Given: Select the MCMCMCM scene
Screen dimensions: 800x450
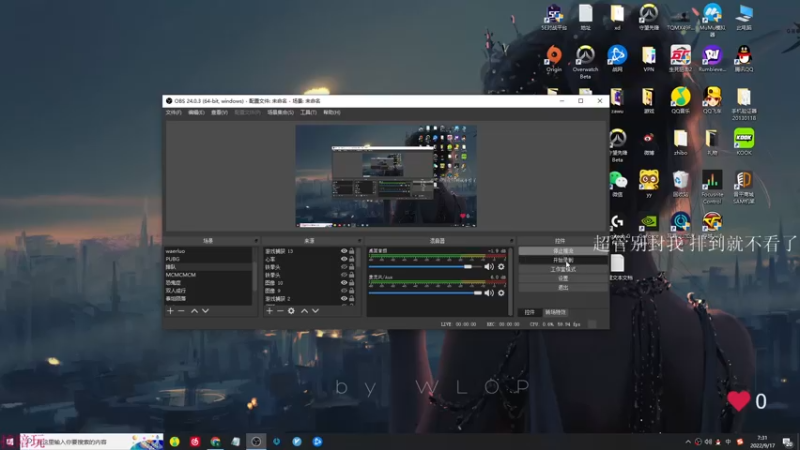Looking at the screenshot, I should [x=208, y=275].
